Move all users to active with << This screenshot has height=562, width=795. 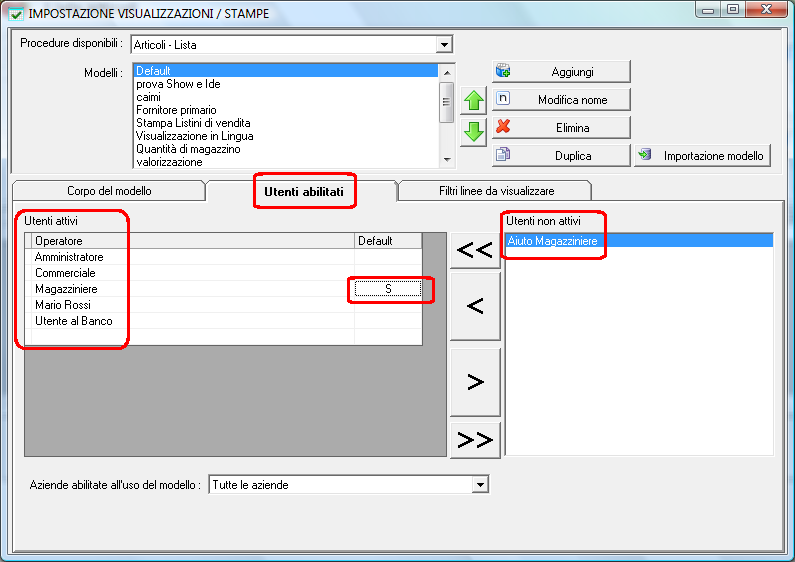(475, 250)
